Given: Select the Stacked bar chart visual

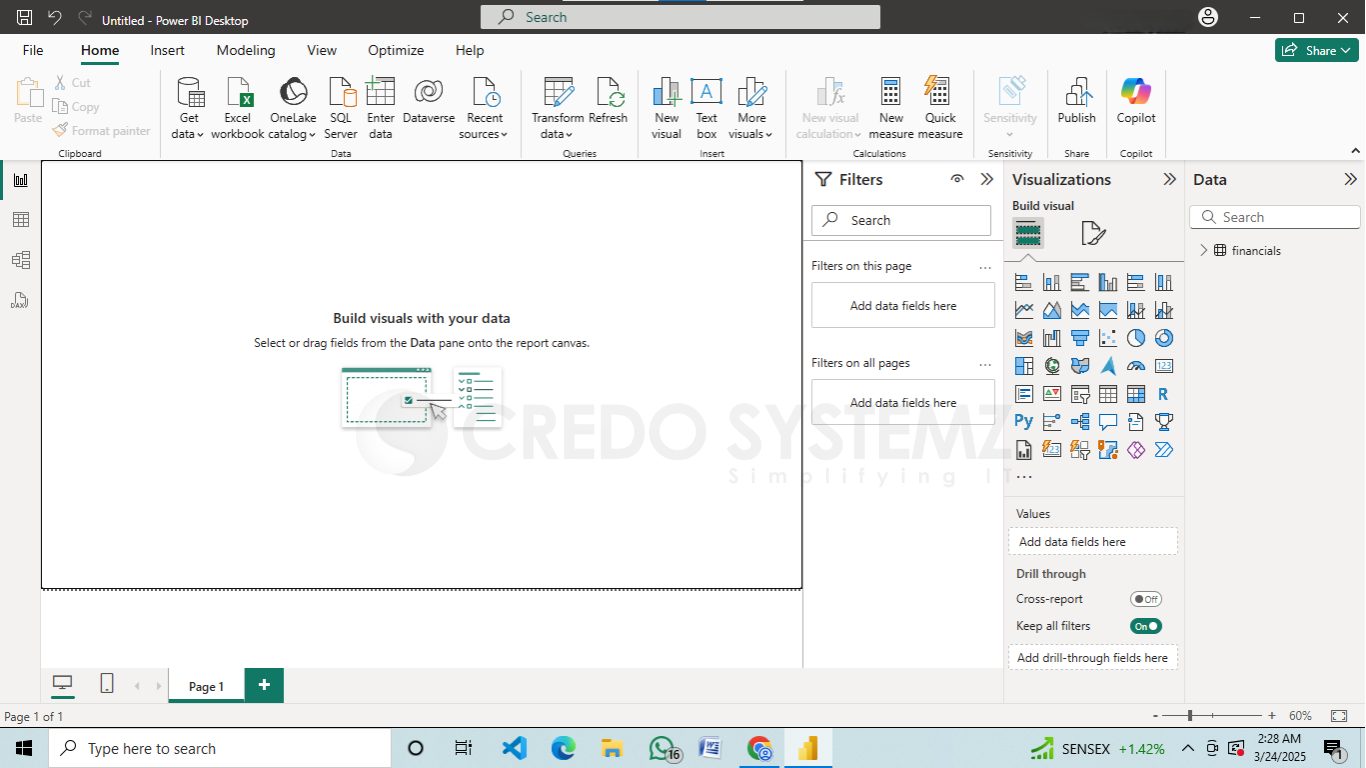Looking at the screenshot, I should coord(1024,282).
